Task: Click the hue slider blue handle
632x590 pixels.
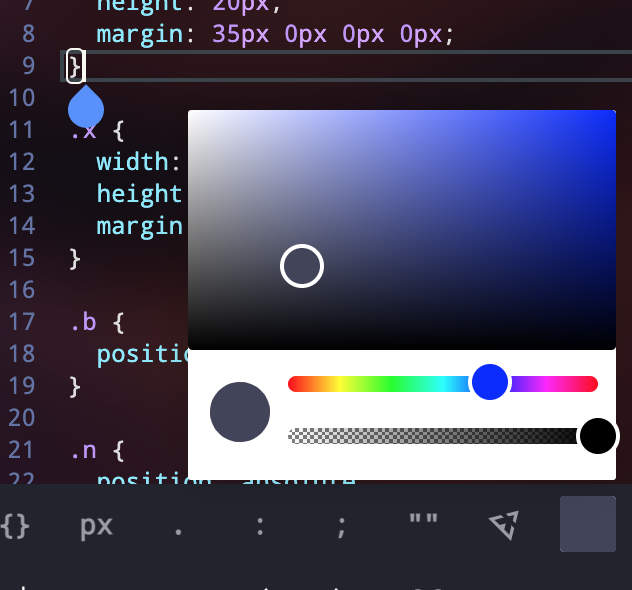Action: point(490,382)
